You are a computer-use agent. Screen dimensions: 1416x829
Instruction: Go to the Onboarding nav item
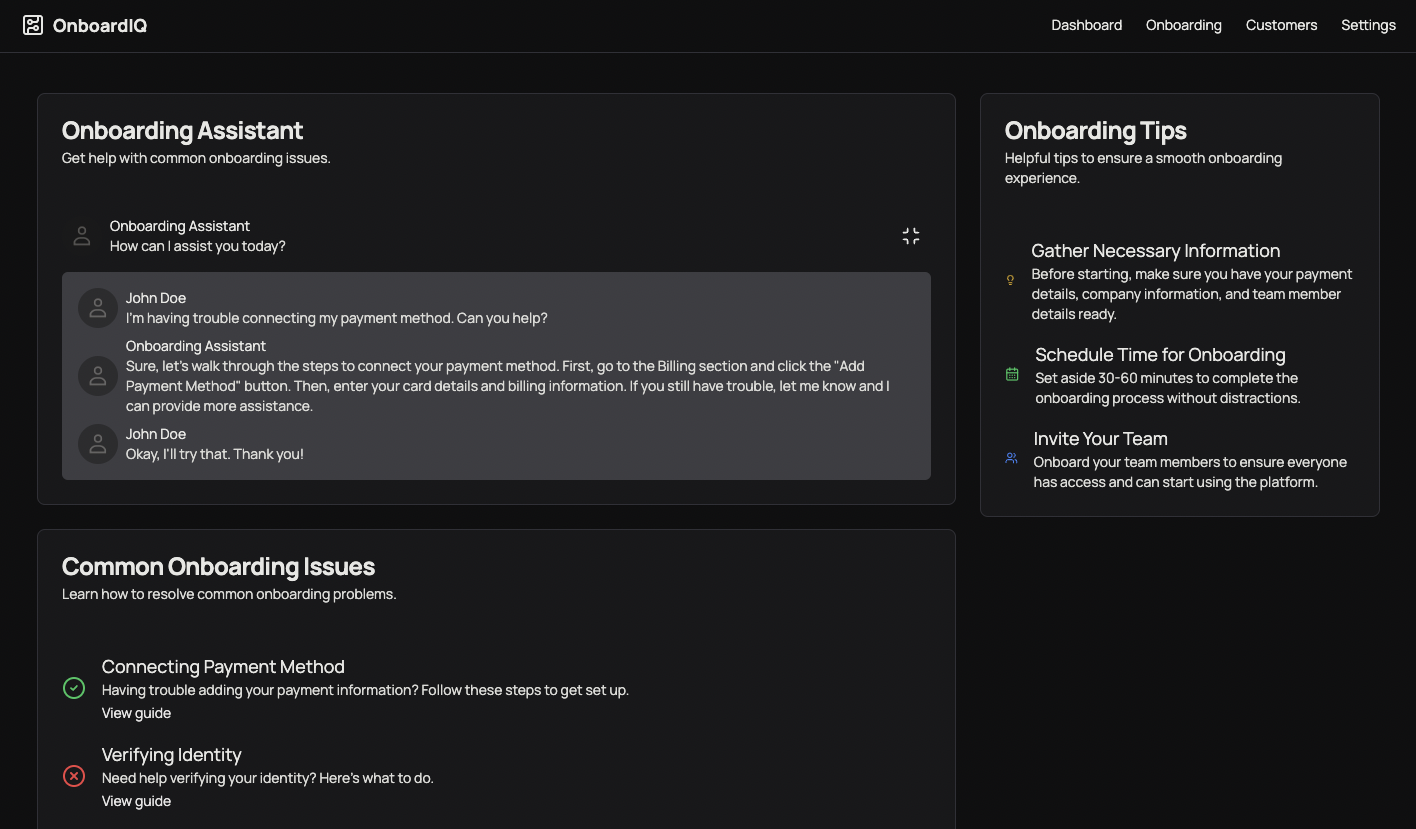[1183, 25]
